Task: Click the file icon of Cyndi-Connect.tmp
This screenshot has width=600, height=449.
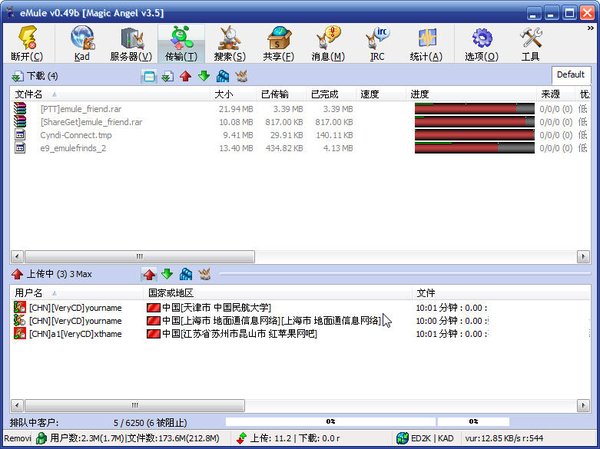Action: [20, 134]
